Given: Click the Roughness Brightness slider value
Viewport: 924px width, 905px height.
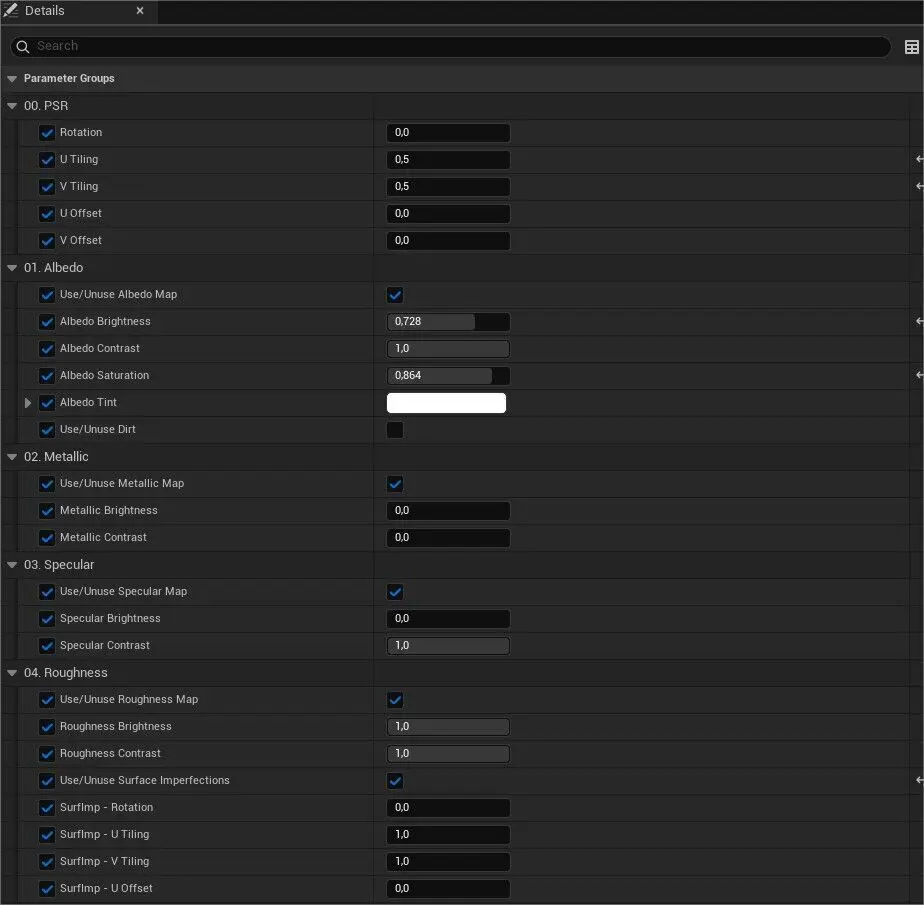Looking at the screenshot, I should [x=448, y=726].
